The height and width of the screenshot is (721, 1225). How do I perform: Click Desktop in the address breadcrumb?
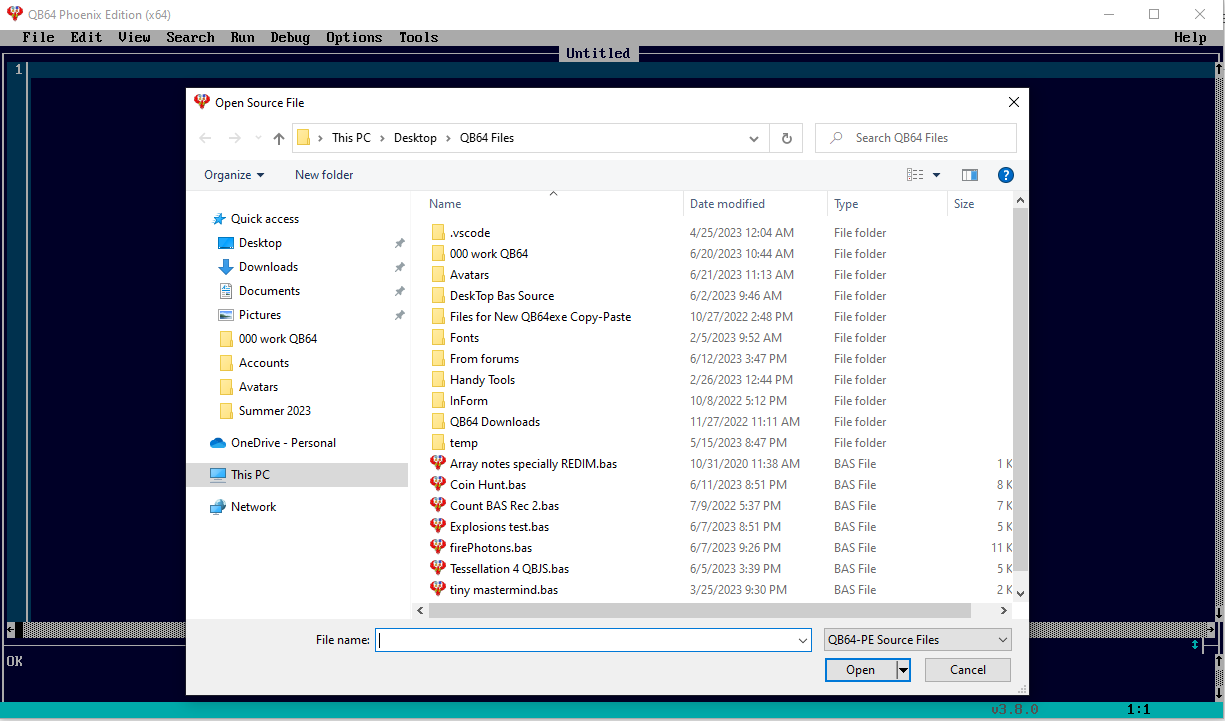[415, 138]
